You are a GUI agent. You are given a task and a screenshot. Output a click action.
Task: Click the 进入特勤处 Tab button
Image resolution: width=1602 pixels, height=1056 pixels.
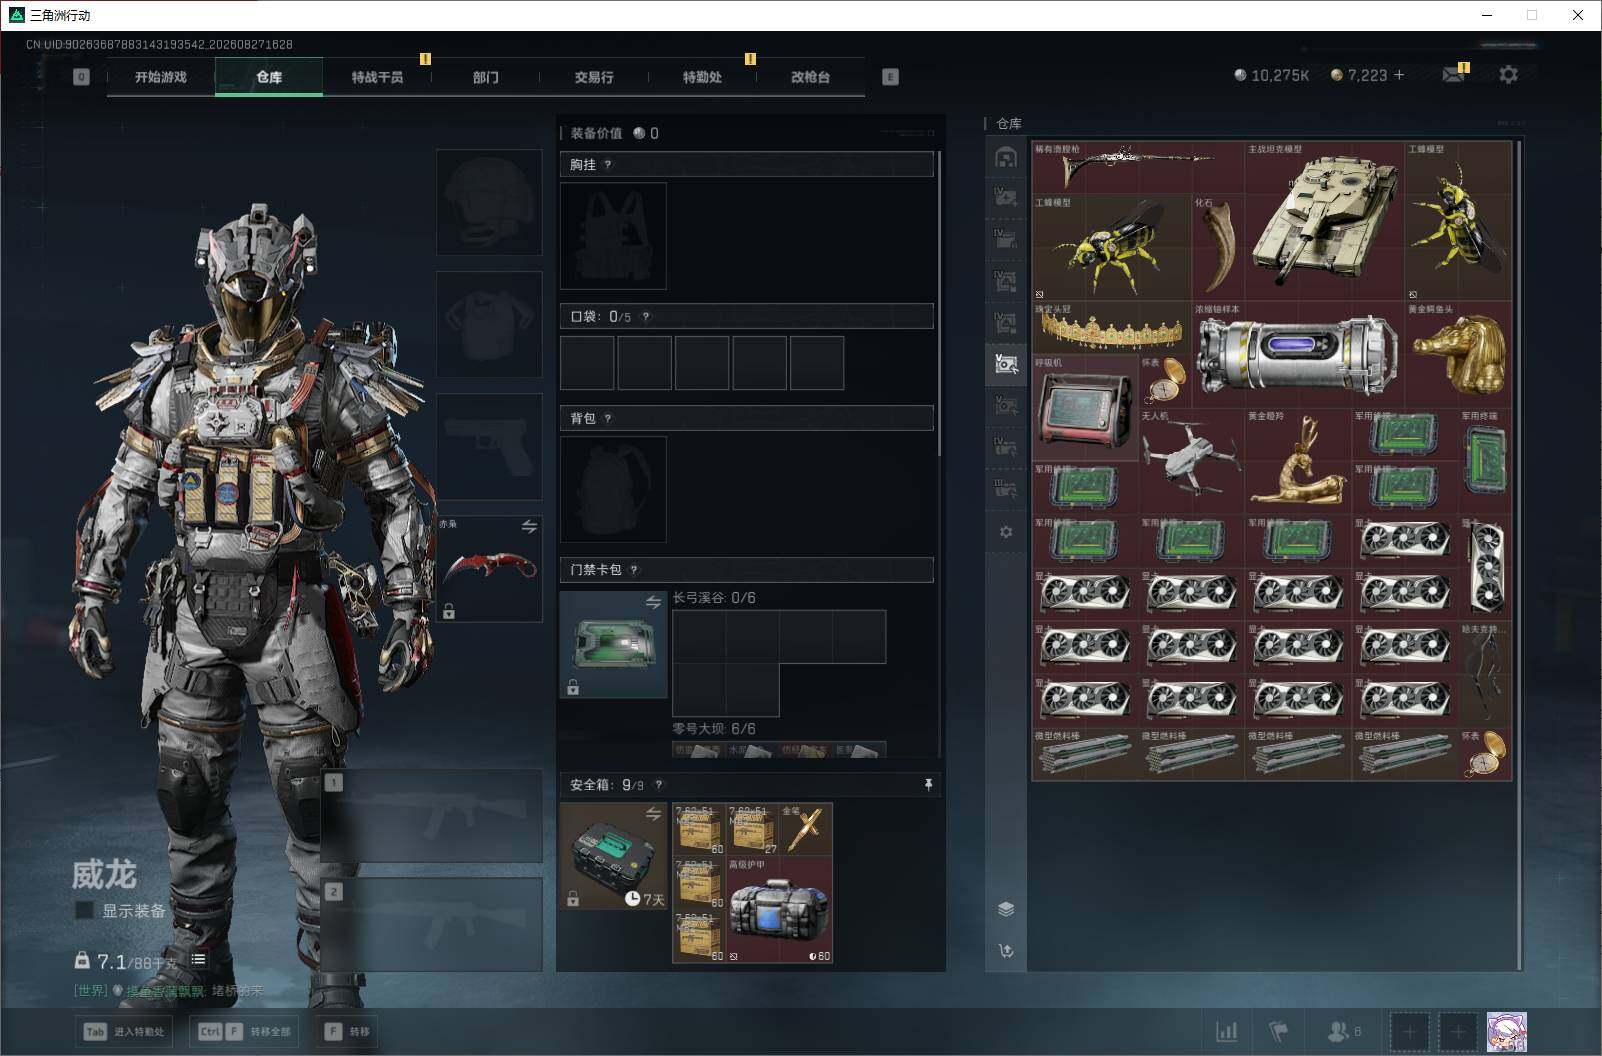(124, 1032)
